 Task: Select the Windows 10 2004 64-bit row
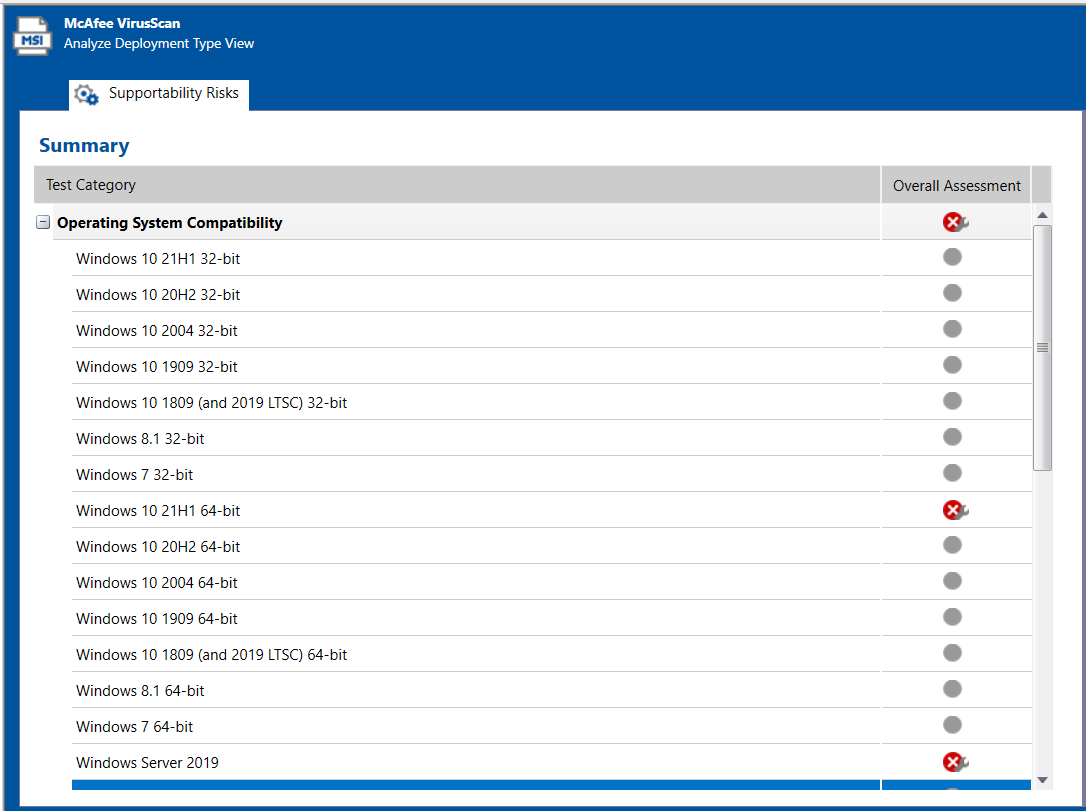pyautogui.click(x=551, y=582)
